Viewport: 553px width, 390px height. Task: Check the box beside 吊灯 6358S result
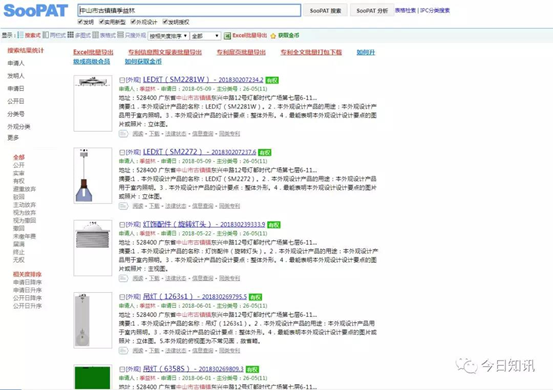point(122,369)
